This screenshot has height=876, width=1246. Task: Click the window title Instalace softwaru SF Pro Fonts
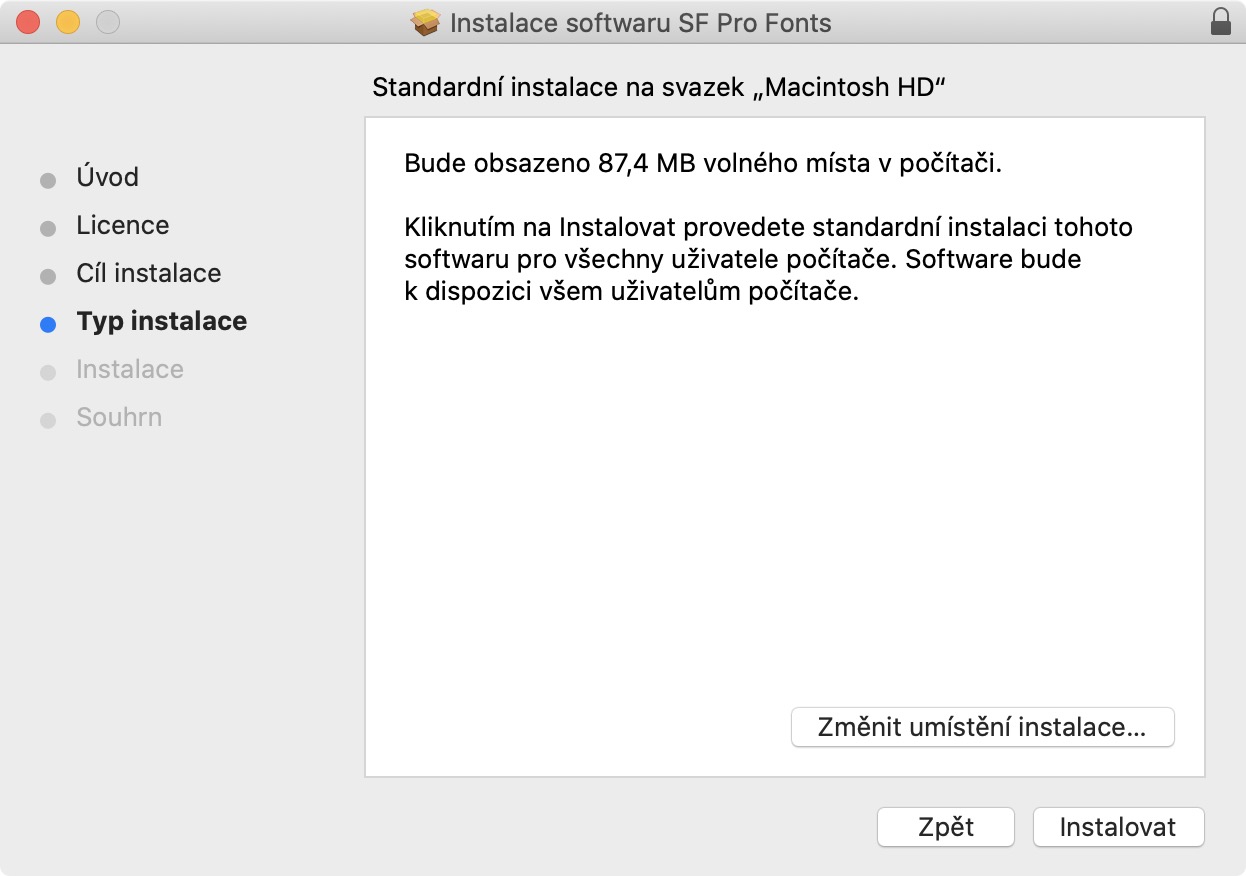click(640, 23)
